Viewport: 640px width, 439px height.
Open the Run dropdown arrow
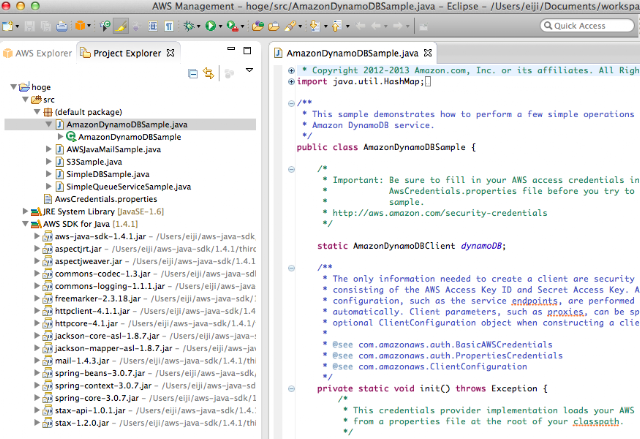(220, 27)
